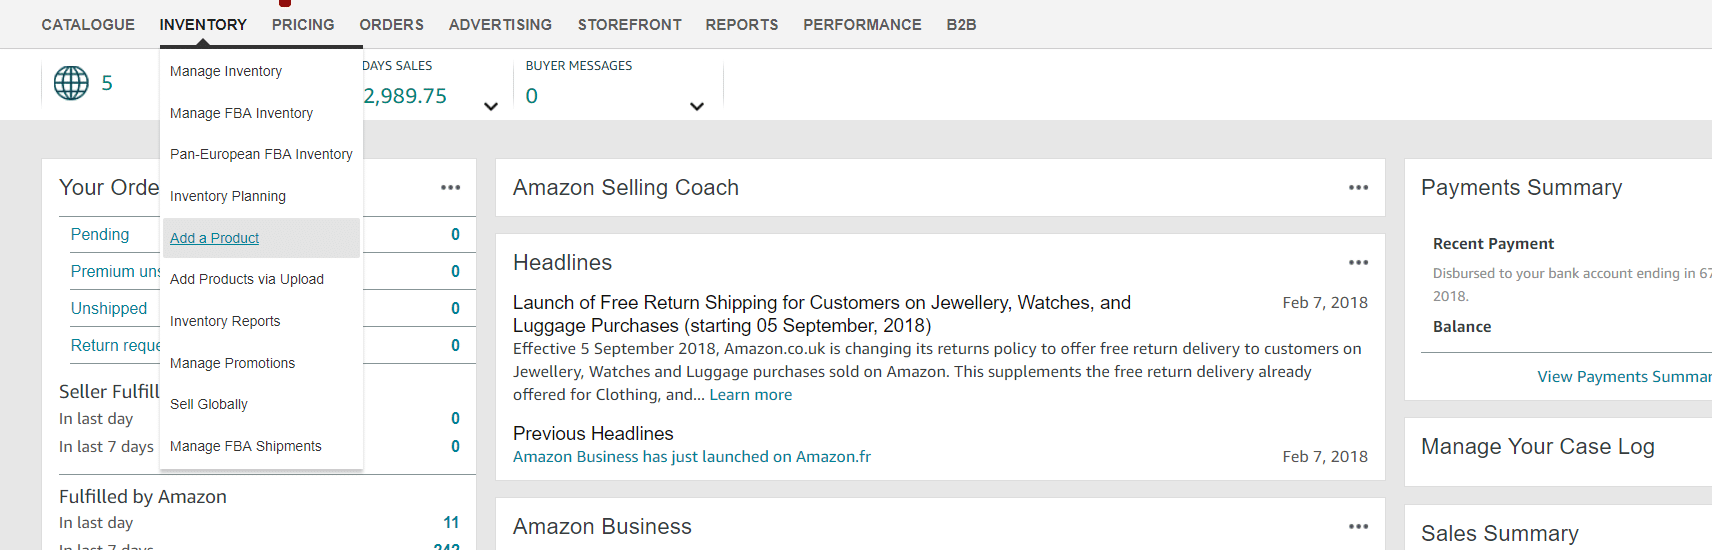The height and width of the screenshot is (550, 1712).
Task: Expand the Buyer Messages chevron dropdown
Action: tap(697, 106)
